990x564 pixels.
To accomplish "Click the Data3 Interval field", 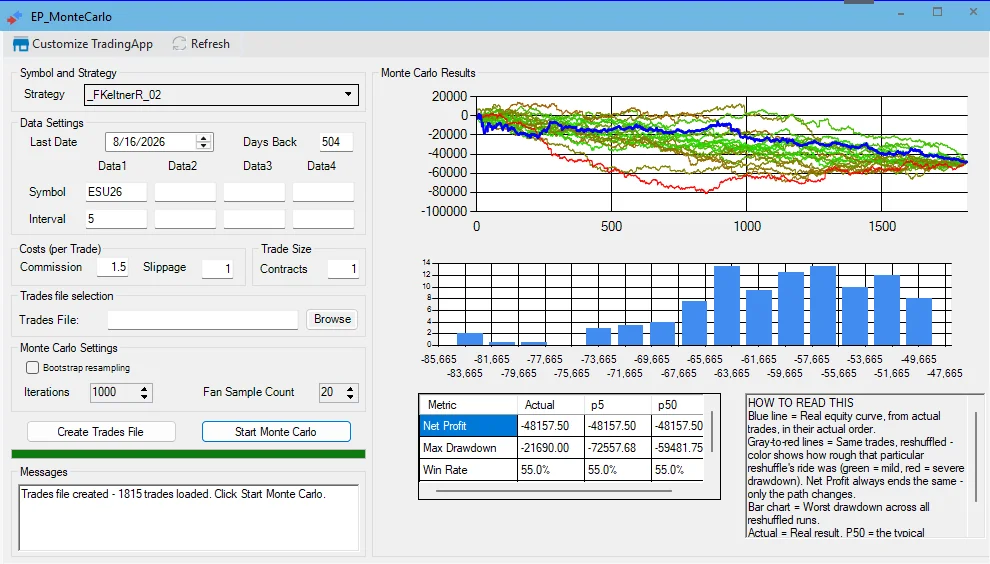I will point(254,219).
